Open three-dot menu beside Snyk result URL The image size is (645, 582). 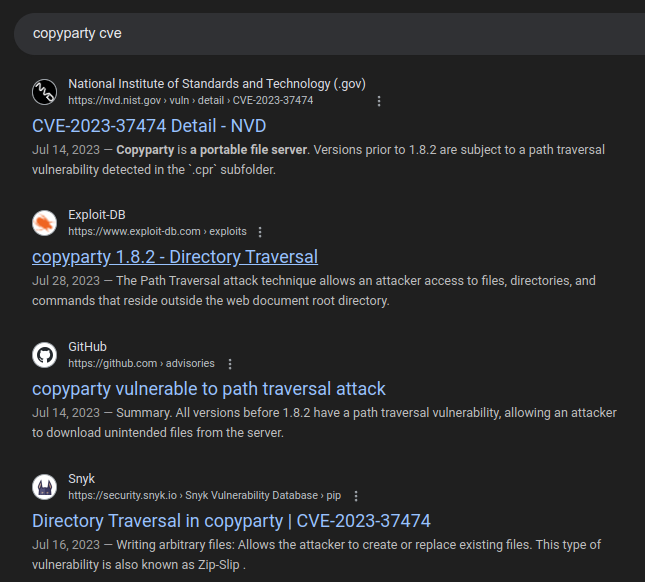coord(356,496)
